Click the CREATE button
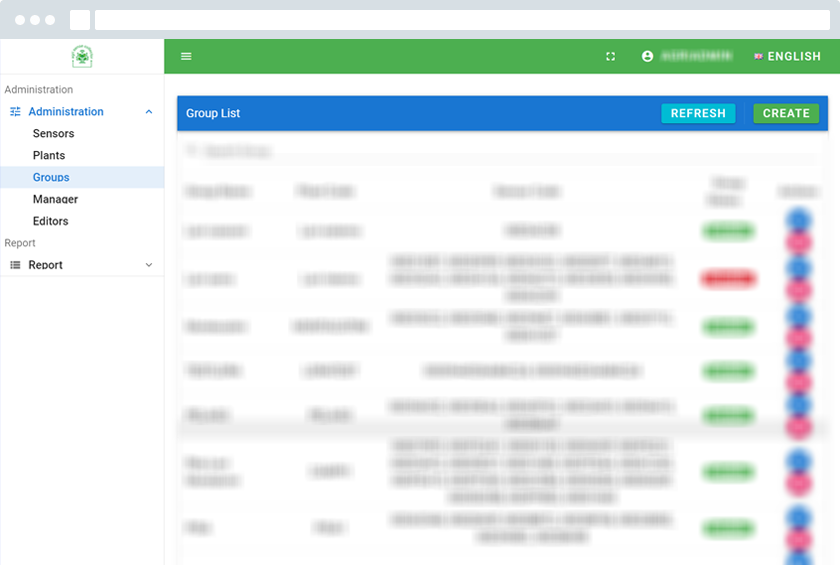Image resolution: width=840 pixels, height=565 pixels. click(x=786, y=113)
